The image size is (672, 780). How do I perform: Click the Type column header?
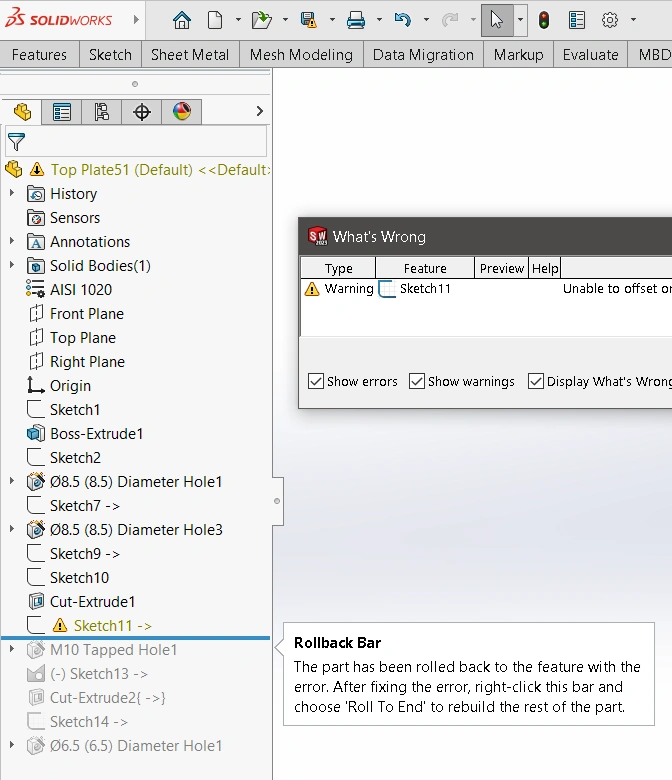338,268
